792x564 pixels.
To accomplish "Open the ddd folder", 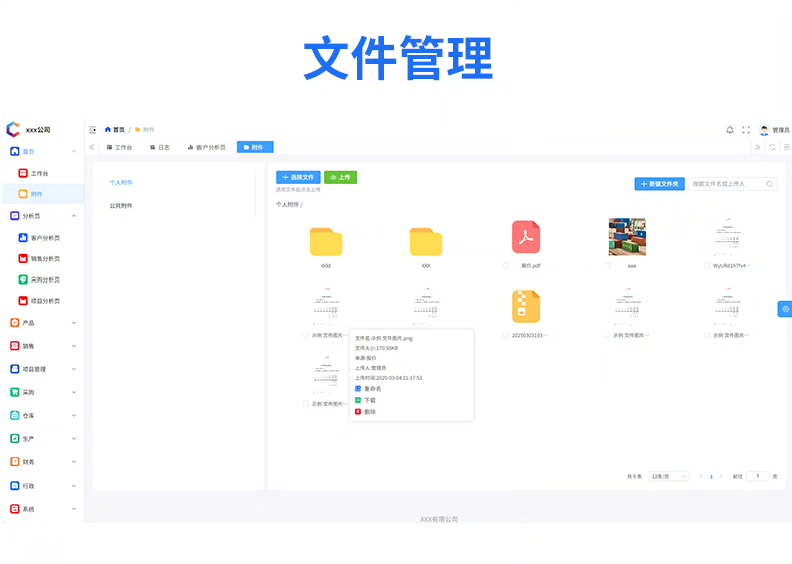I will (x=326, y=242).
